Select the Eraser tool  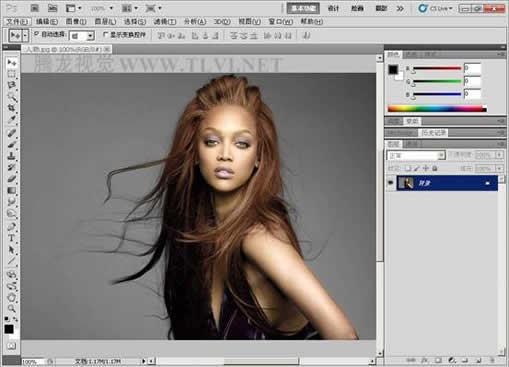click(12, 178)
